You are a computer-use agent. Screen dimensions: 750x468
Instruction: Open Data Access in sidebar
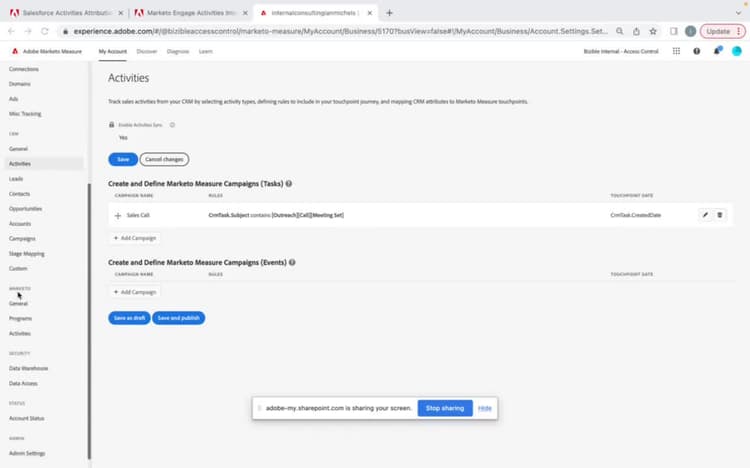23,383
